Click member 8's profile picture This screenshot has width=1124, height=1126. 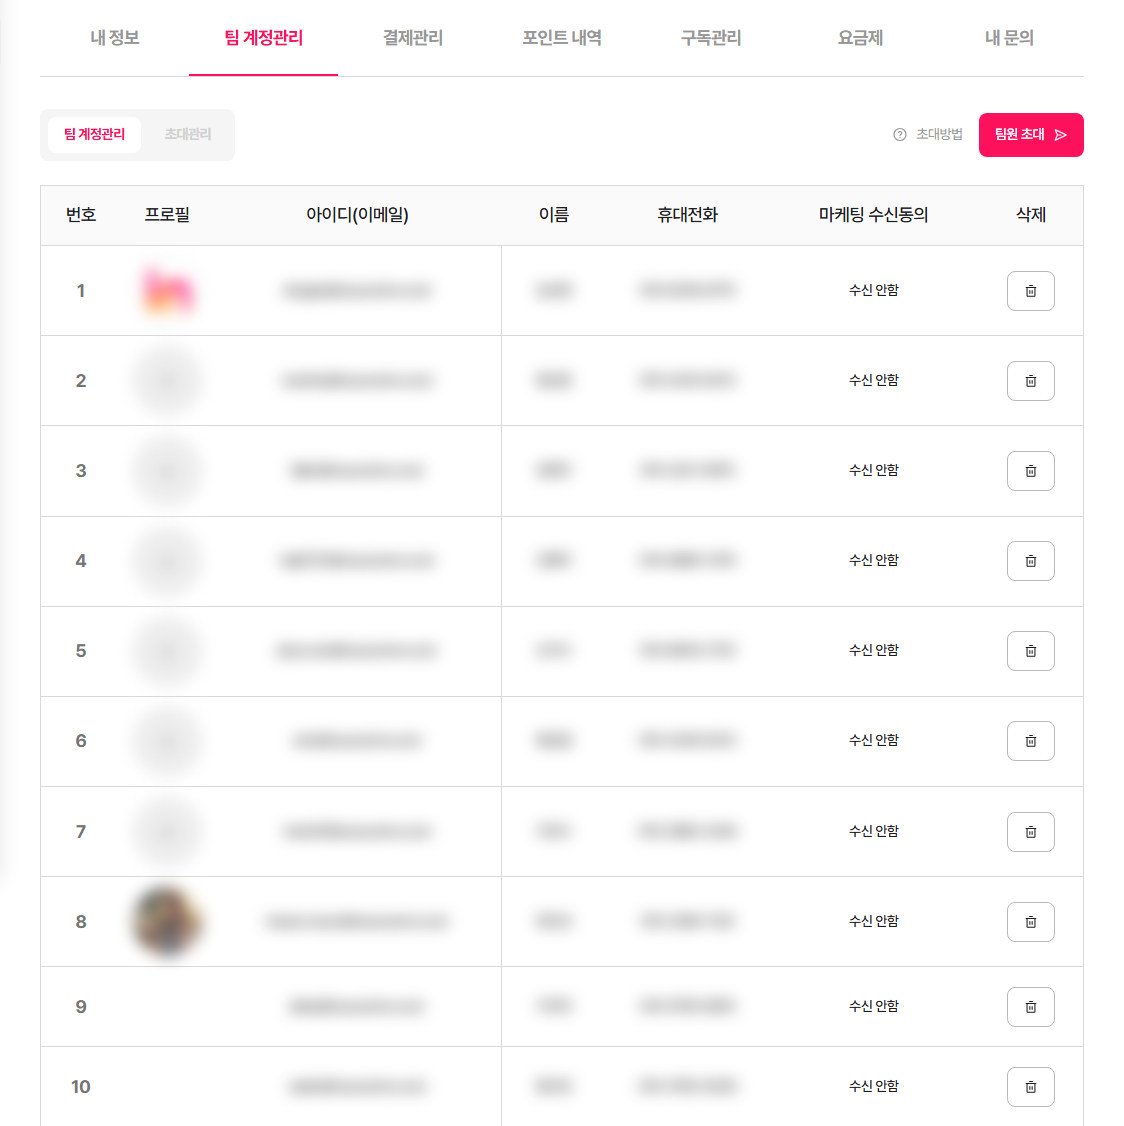coord(167,921)
